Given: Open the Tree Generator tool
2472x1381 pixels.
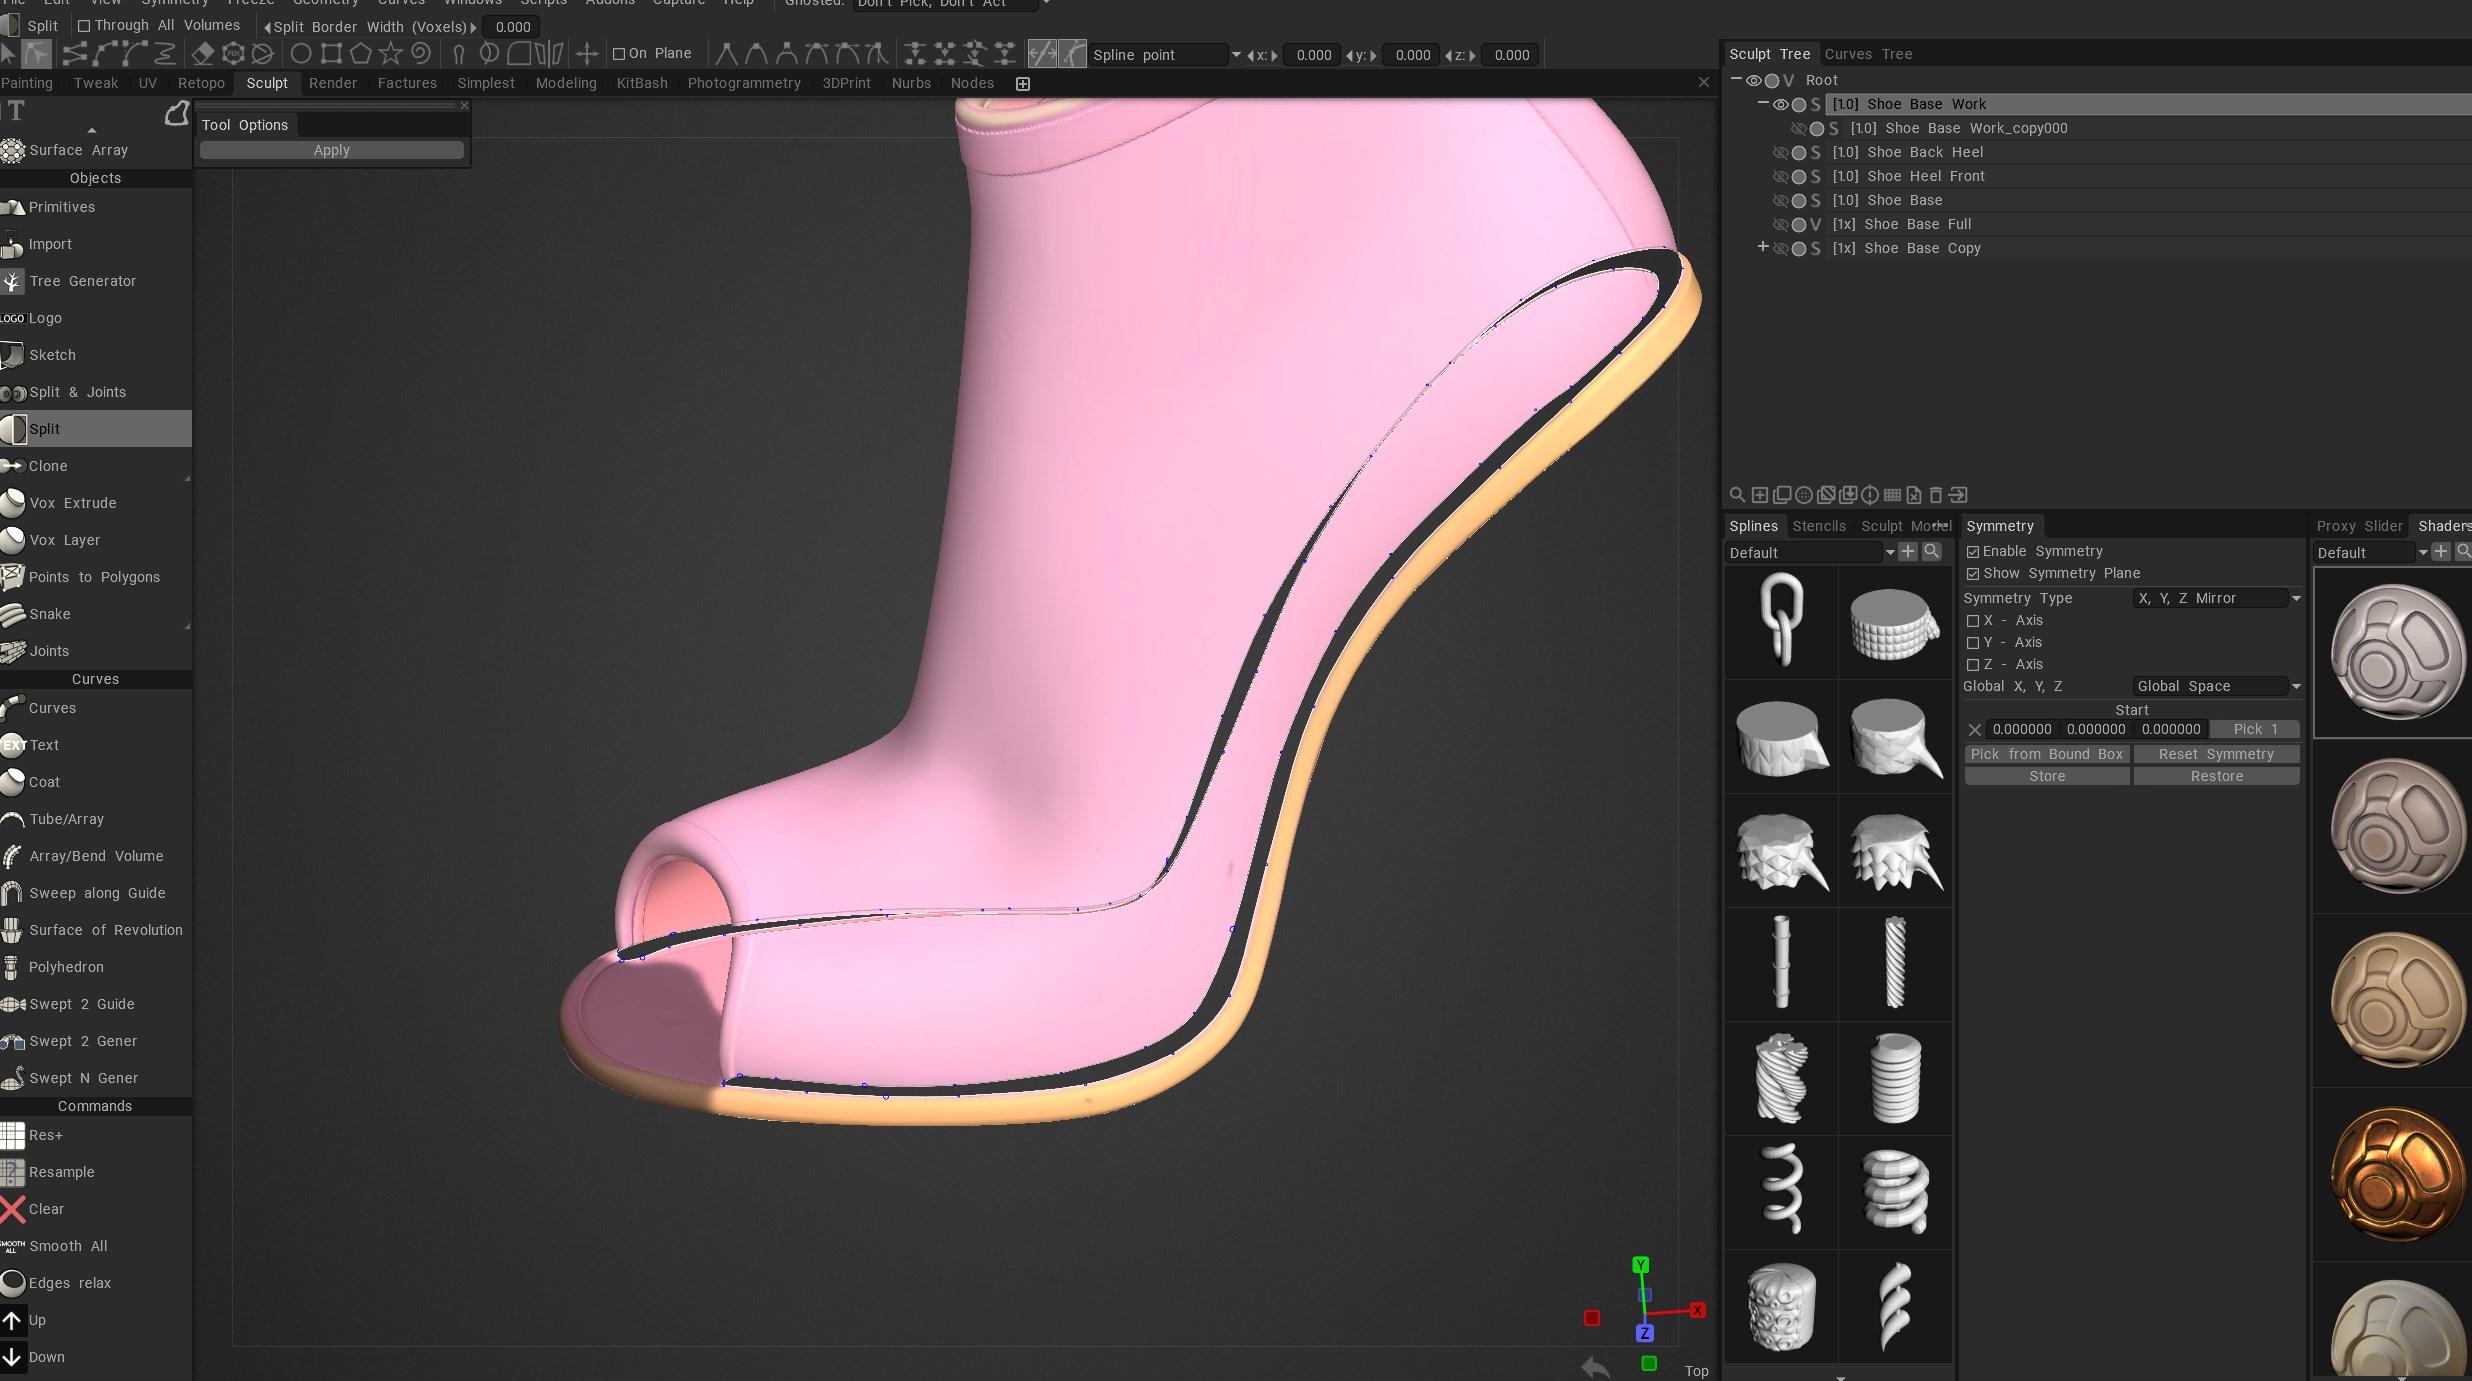Looking at the screenshot, I should [x=82, y=281].
